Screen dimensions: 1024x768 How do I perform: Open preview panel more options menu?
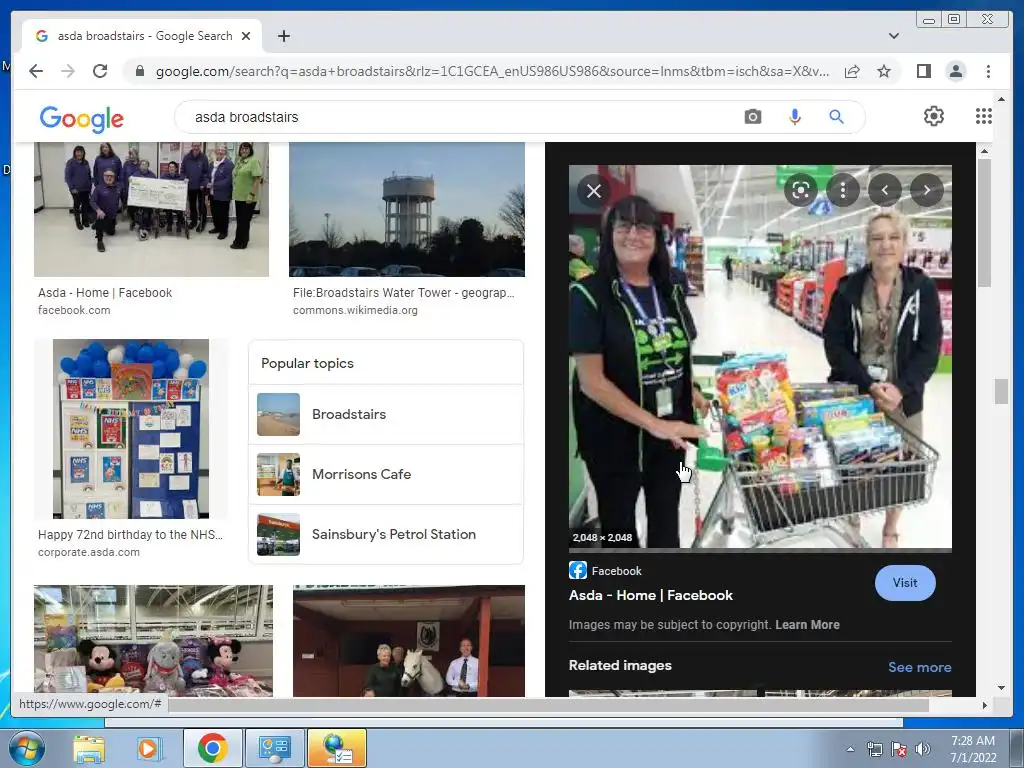coord(843,190)
